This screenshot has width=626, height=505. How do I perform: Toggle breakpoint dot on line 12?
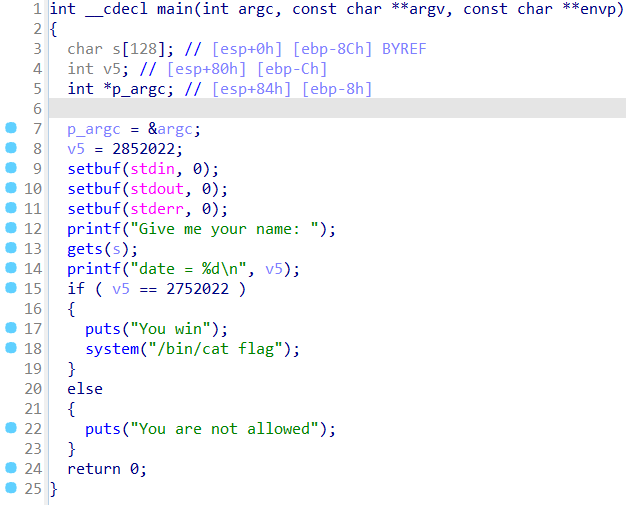11,228
